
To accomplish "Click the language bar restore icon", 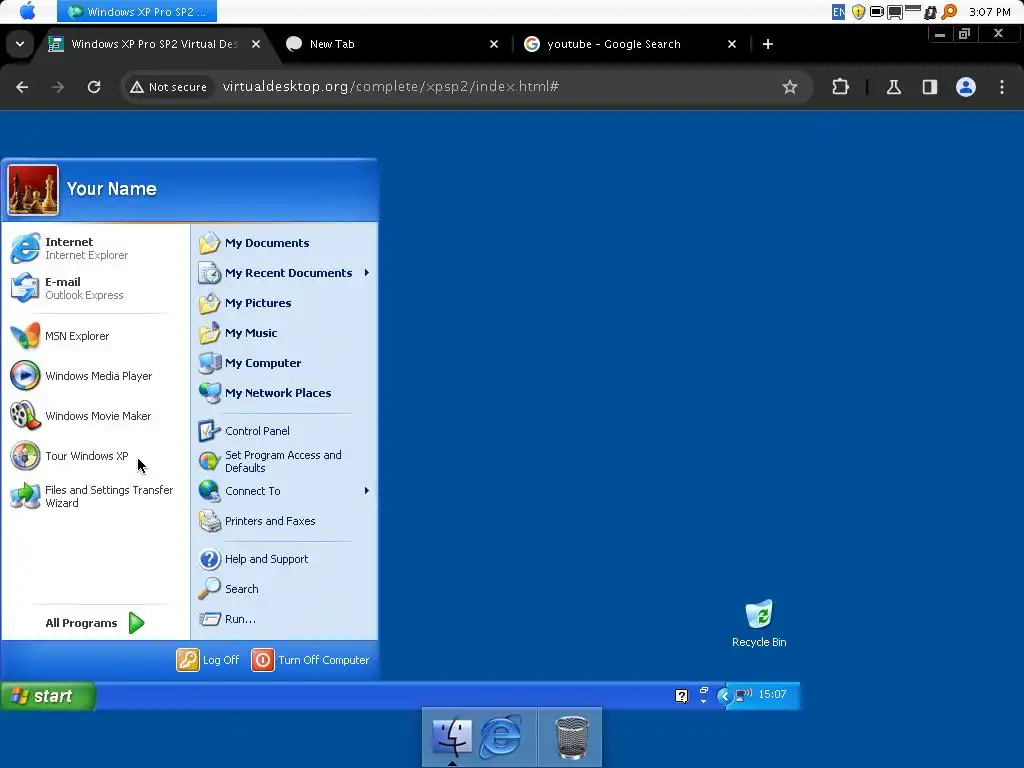I will pos(703,690).
